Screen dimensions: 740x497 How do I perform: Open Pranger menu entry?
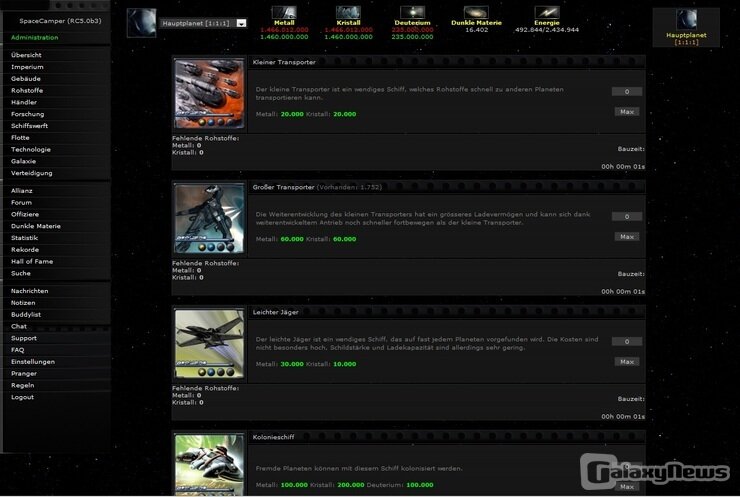coord(24,374)
